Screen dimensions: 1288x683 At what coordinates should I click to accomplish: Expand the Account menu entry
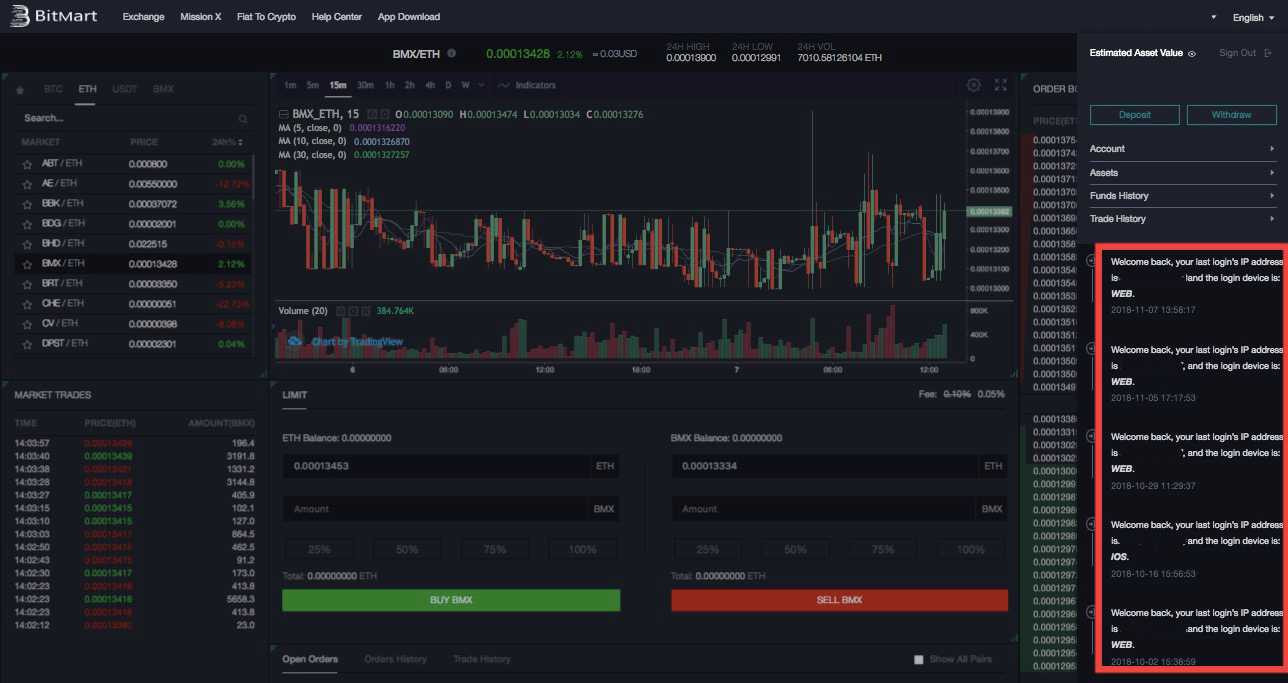pos(1183,149)
